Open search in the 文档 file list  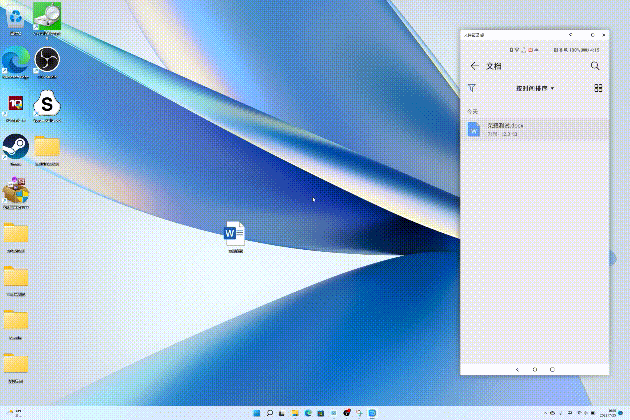(x=596, y=66)
